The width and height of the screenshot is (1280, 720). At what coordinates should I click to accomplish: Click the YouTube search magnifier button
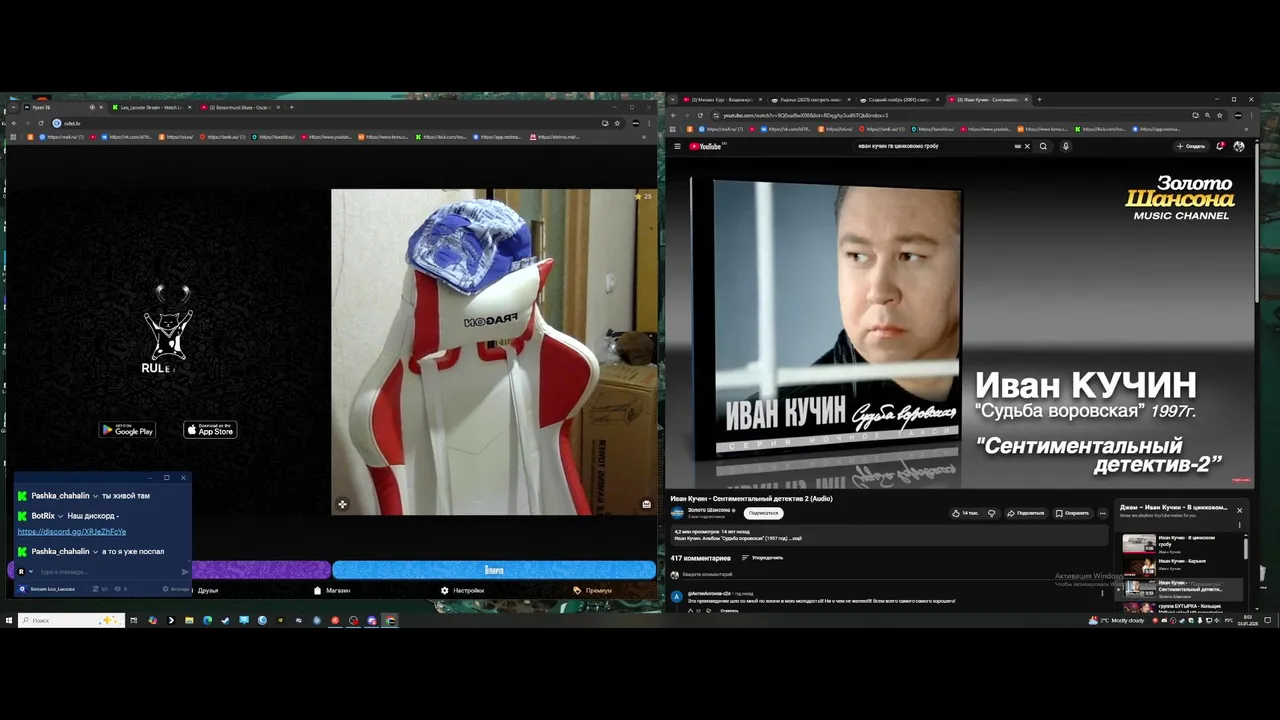point(1043,146)
